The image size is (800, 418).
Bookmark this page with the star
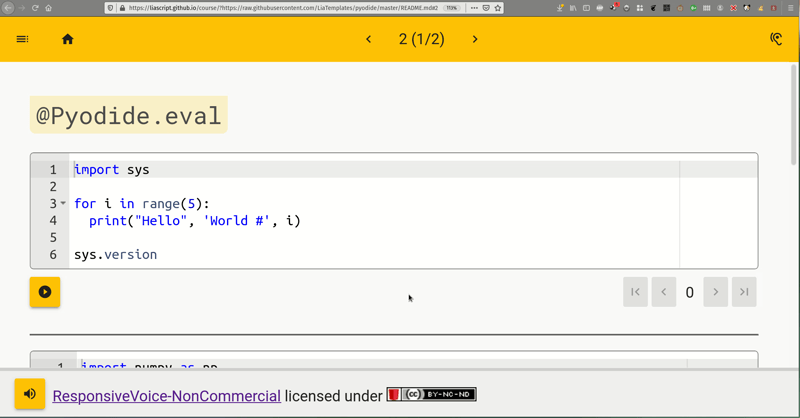pos(498,8)
